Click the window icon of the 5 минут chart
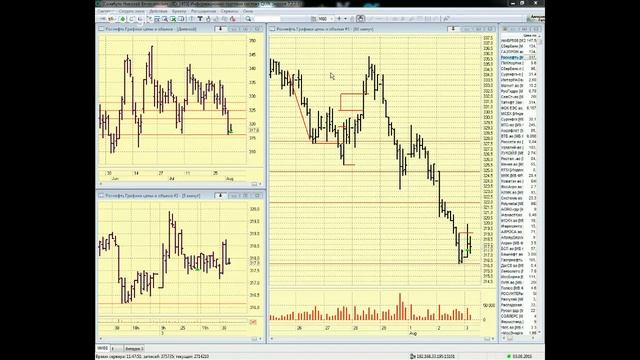This screenshot has width=640, height=360. click(101, 196)
